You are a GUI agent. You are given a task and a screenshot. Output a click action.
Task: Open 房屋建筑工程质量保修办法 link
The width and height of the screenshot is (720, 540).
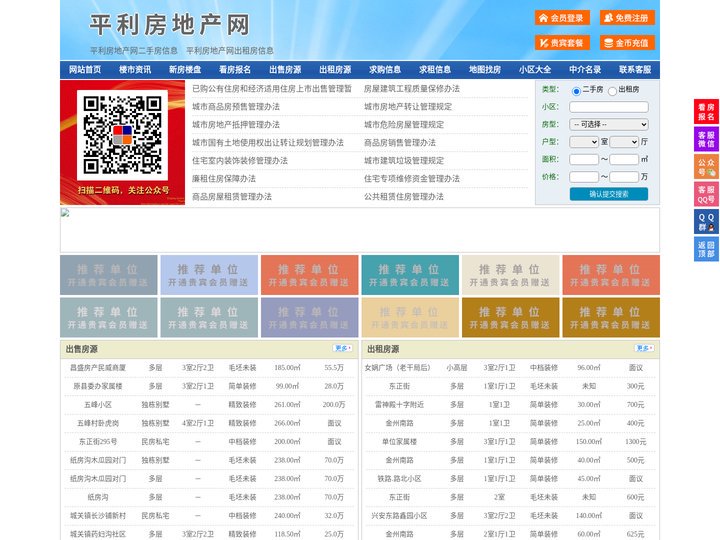pos(412,89)
